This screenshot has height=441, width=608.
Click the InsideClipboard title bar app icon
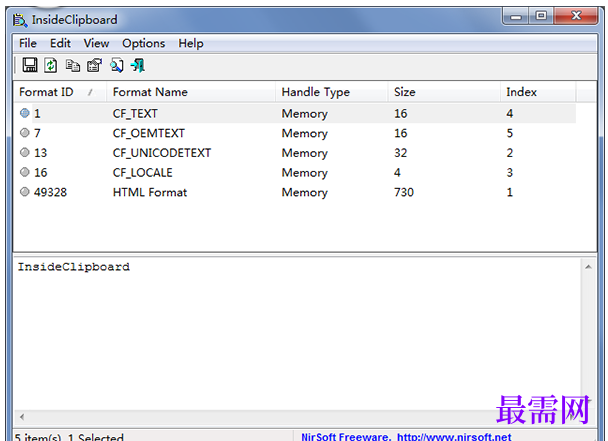pyautogui.click(x=20, y=20)
